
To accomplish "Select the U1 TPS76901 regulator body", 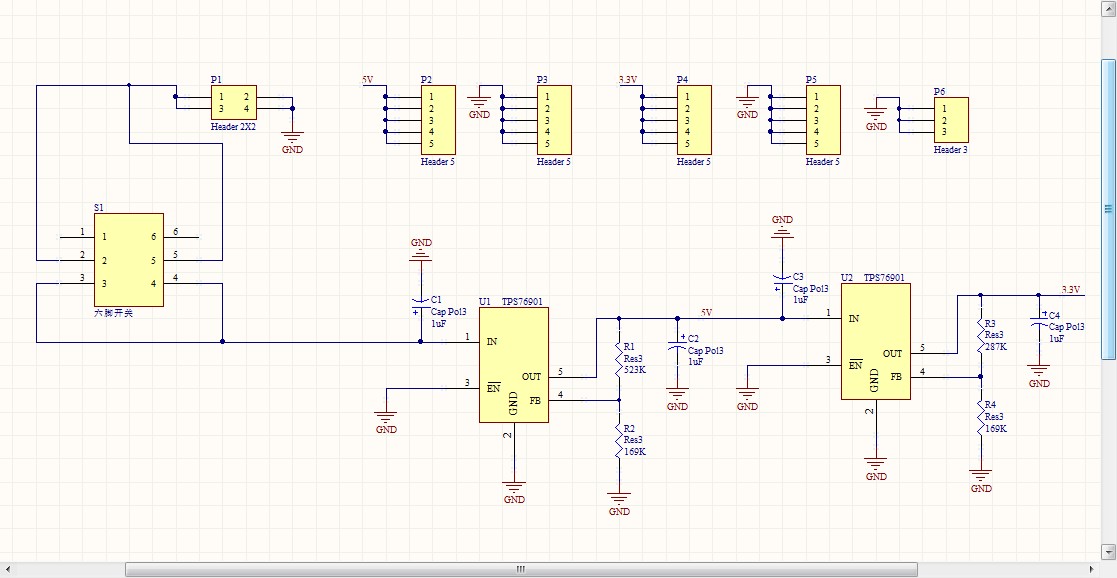I will tap(514, 365).
